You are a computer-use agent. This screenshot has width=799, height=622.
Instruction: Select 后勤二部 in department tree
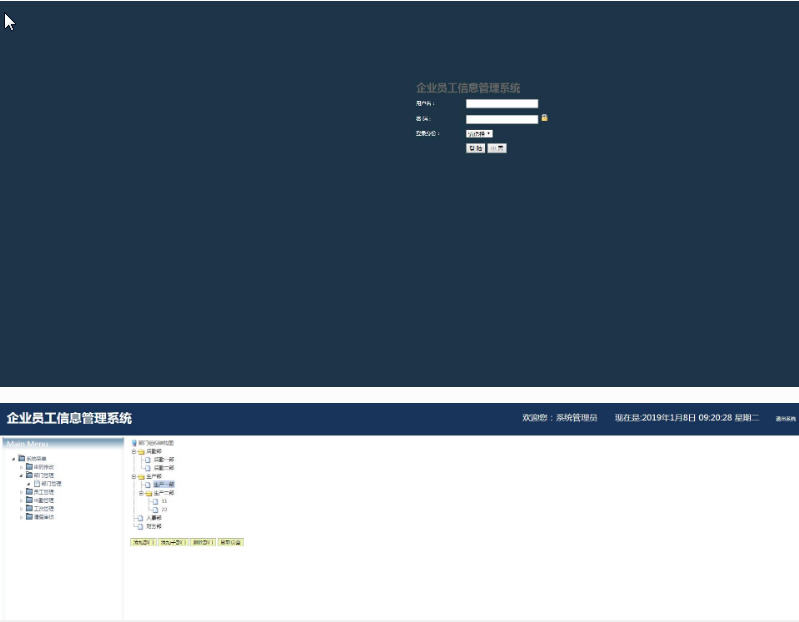(x=164, y=468)
